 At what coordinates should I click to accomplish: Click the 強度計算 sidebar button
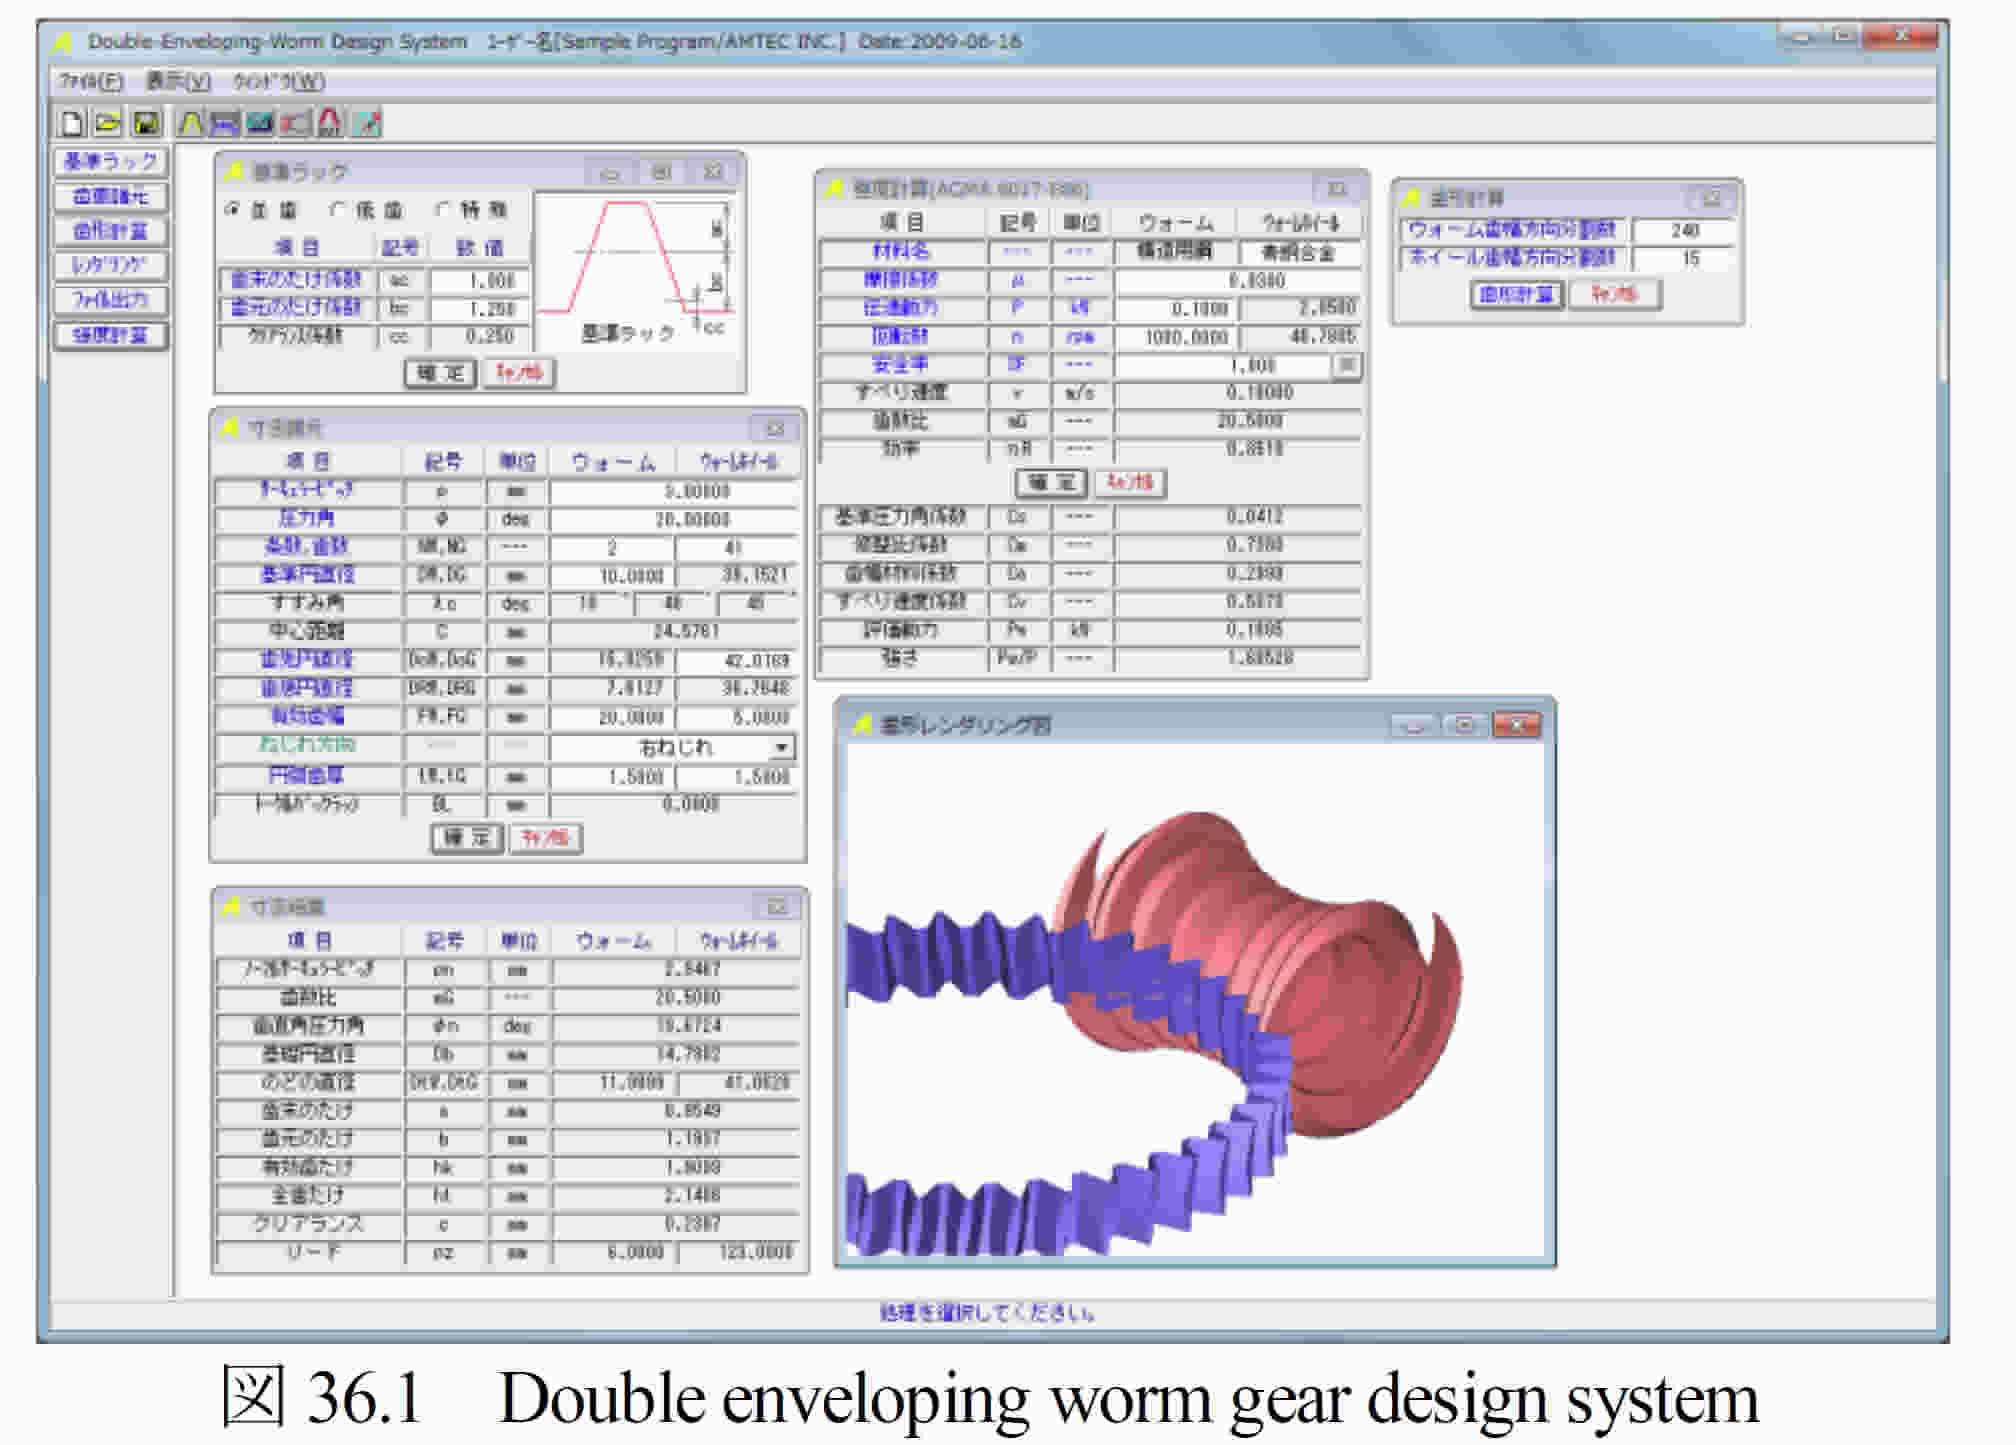tap(110, 335)
